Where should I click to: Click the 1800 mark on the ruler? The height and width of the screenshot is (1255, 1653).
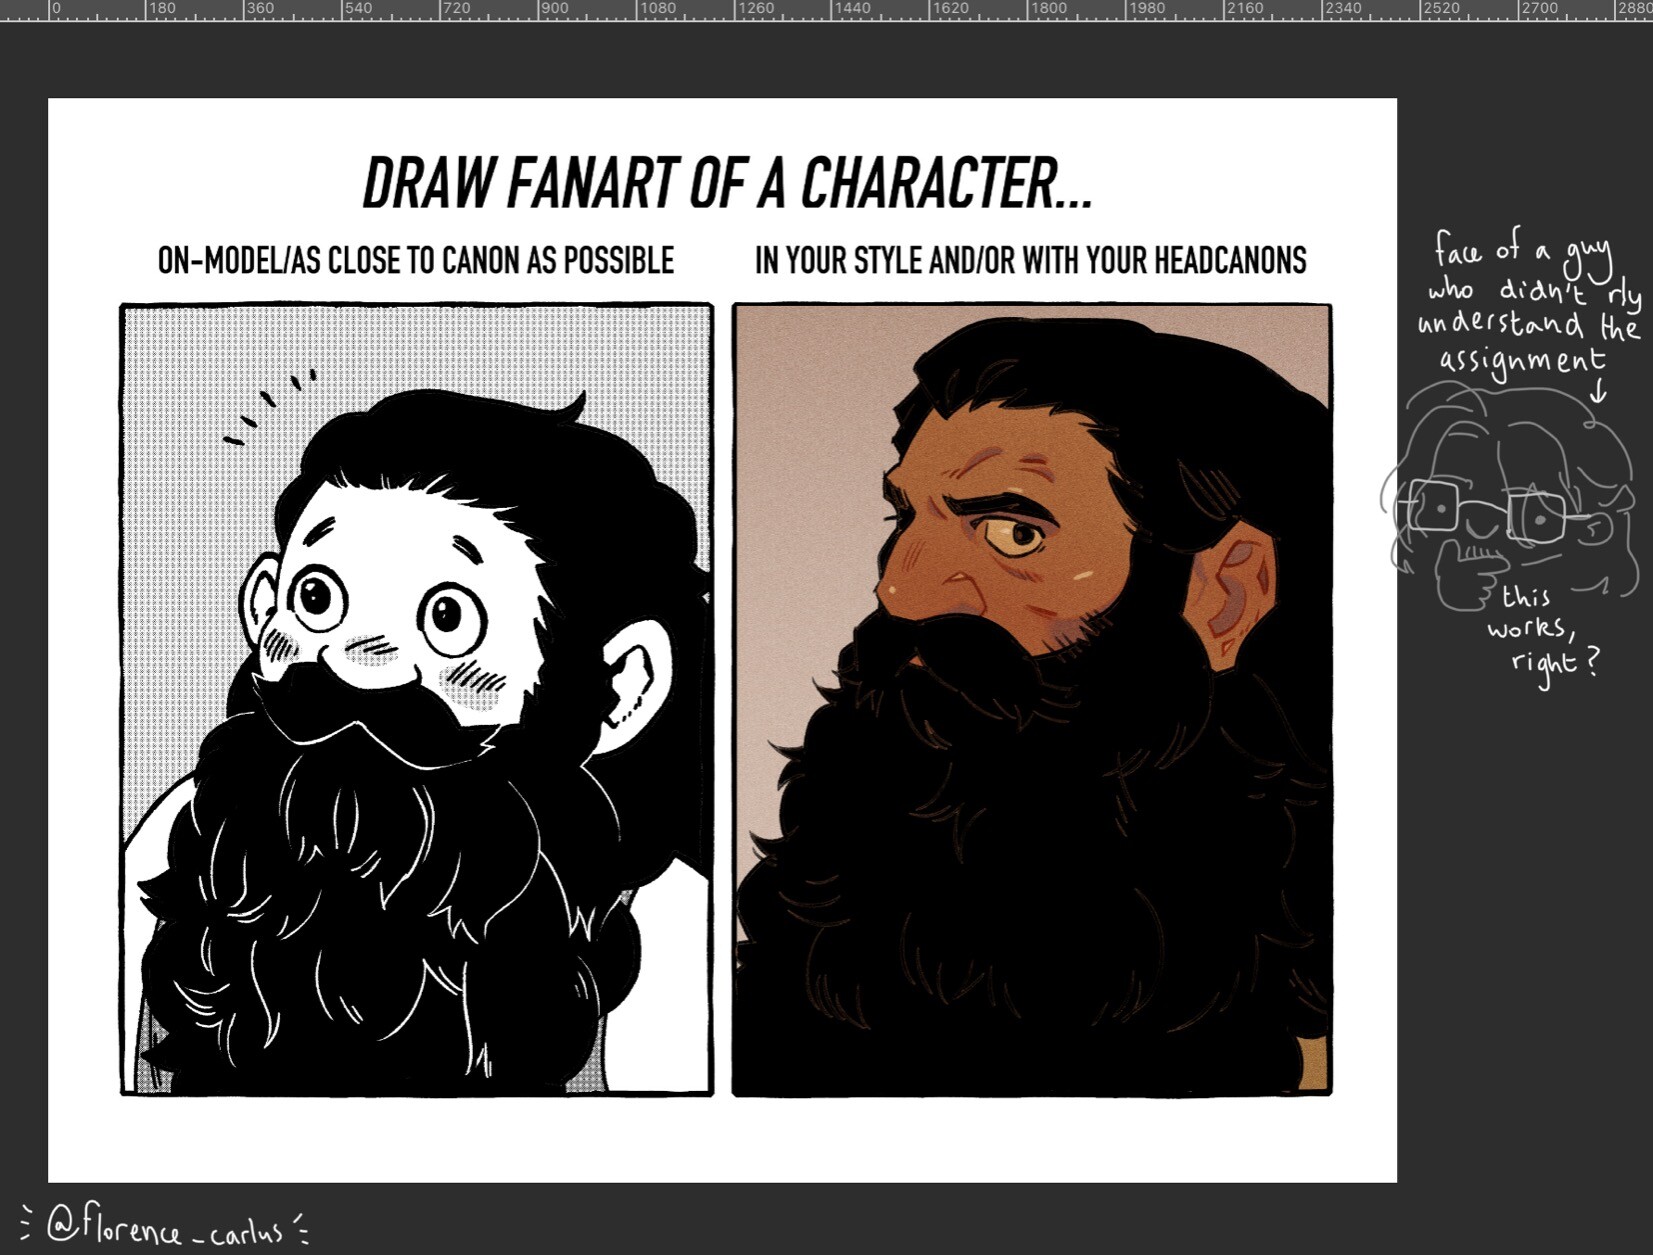[1048, 9]
